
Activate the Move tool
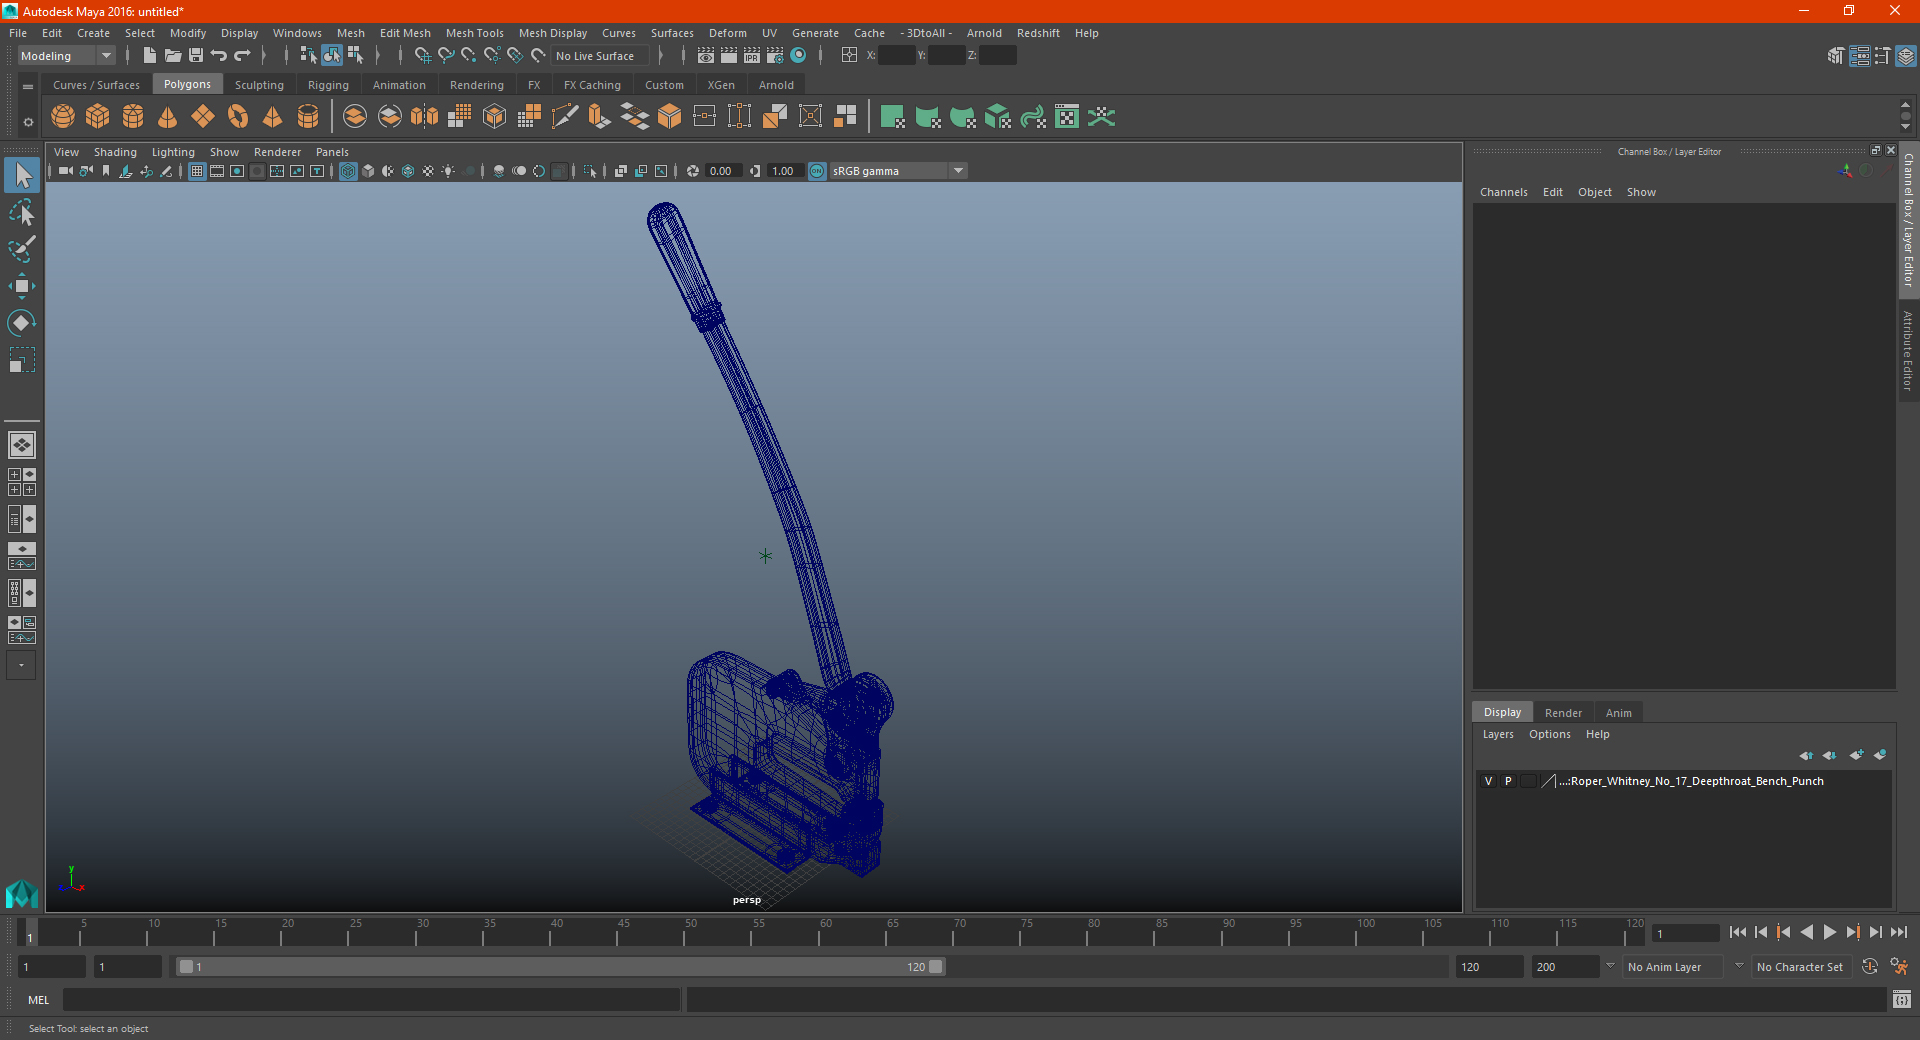(x=22, y=286)
